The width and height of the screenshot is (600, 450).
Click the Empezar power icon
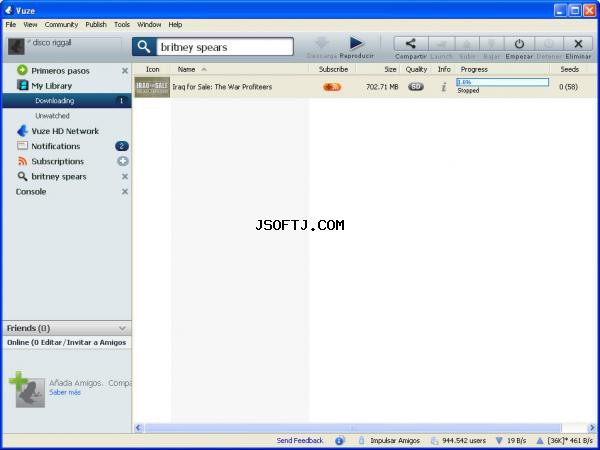pyautogui.click(x=519, y=44)
